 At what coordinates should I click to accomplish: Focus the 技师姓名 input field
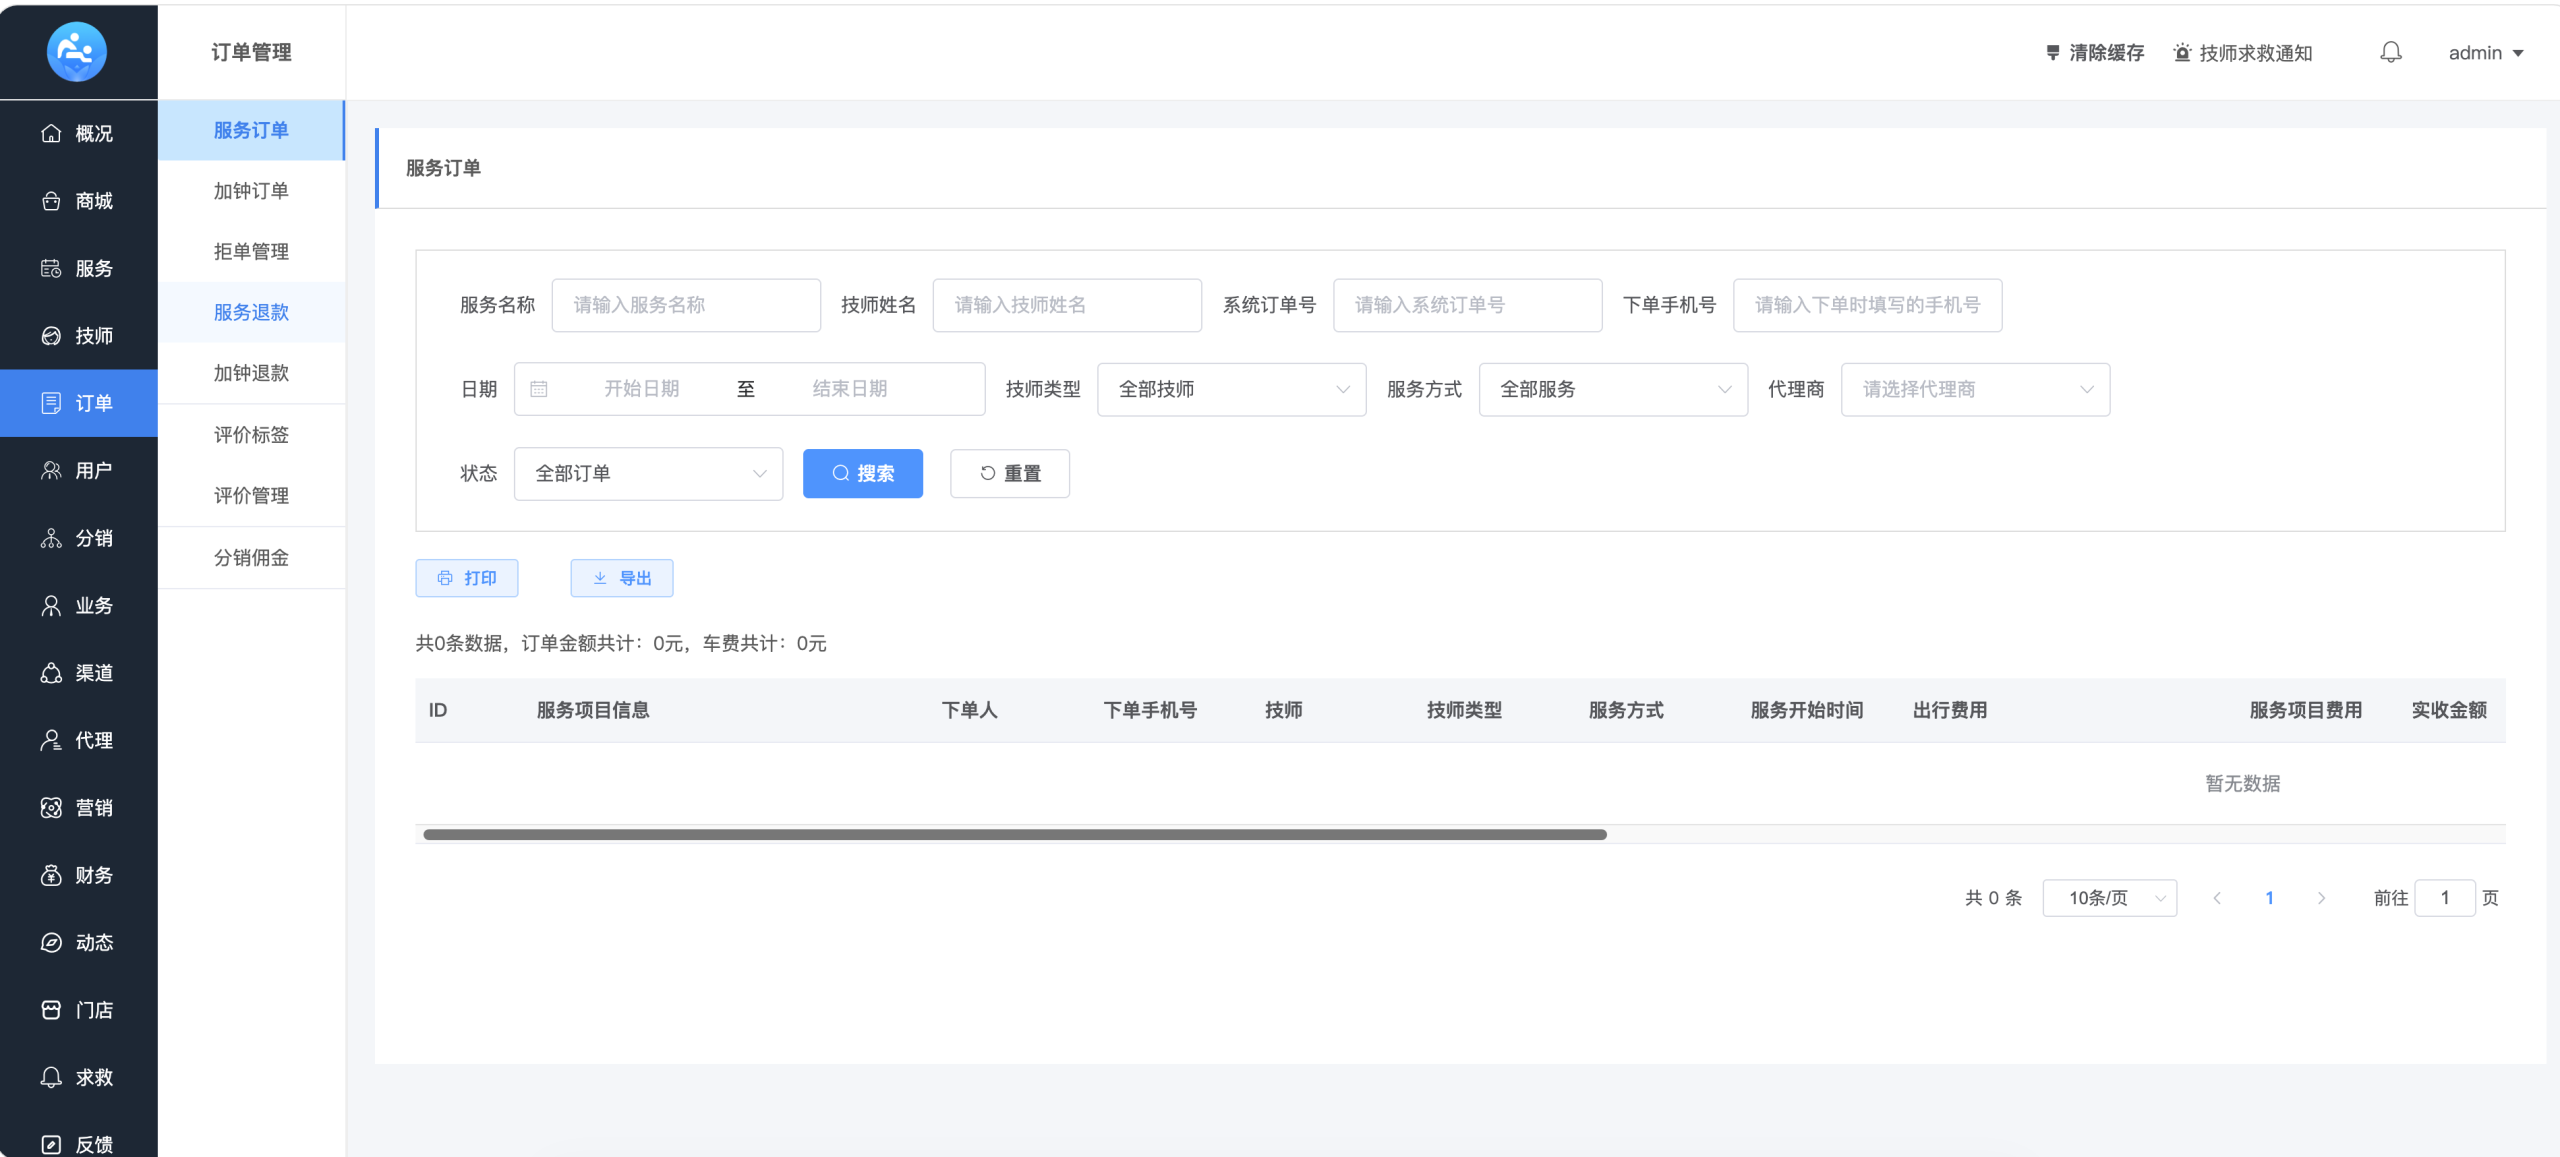click(x=1067, y=305)
